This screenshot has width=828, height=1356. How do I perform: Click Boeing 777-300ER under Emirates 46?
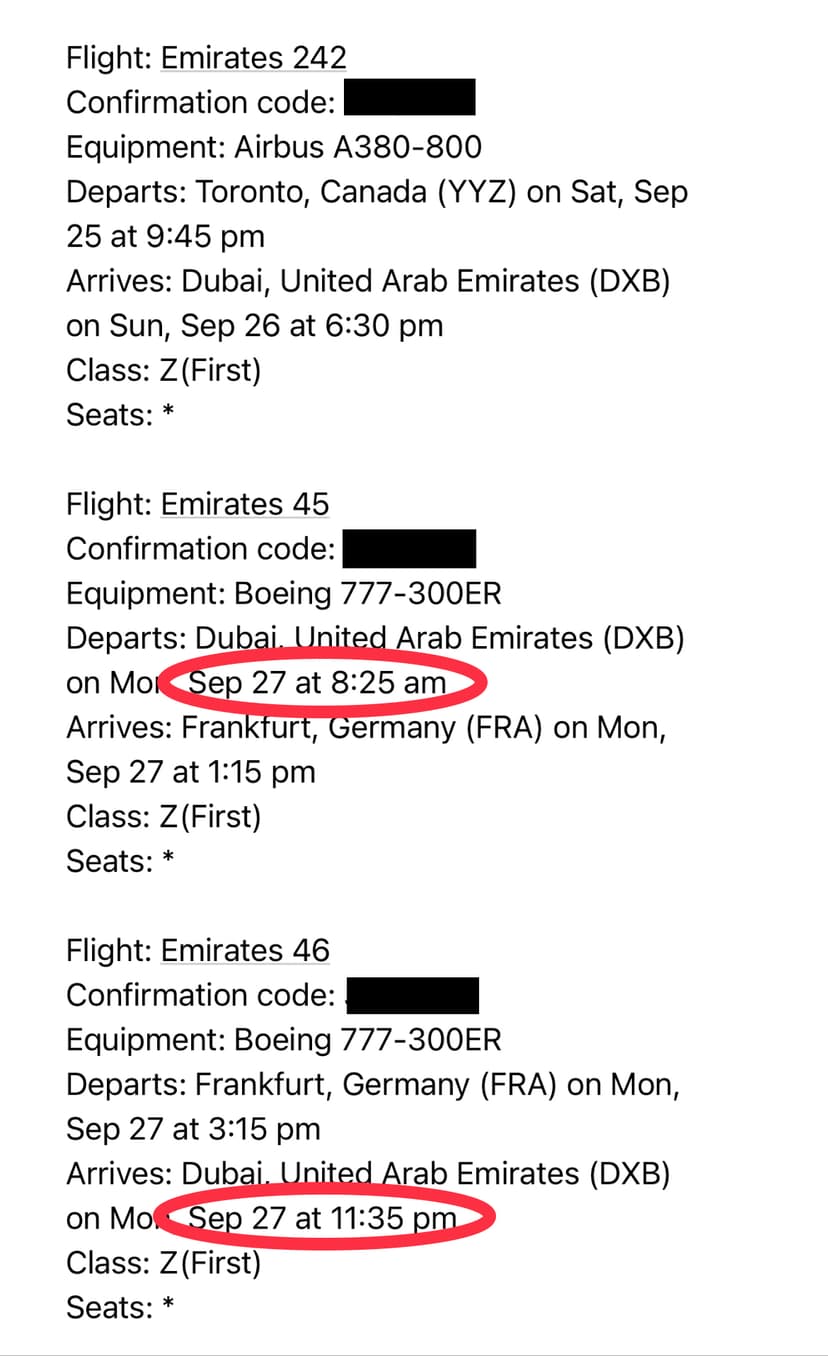pyautogui.click(x=367, y=1040)
